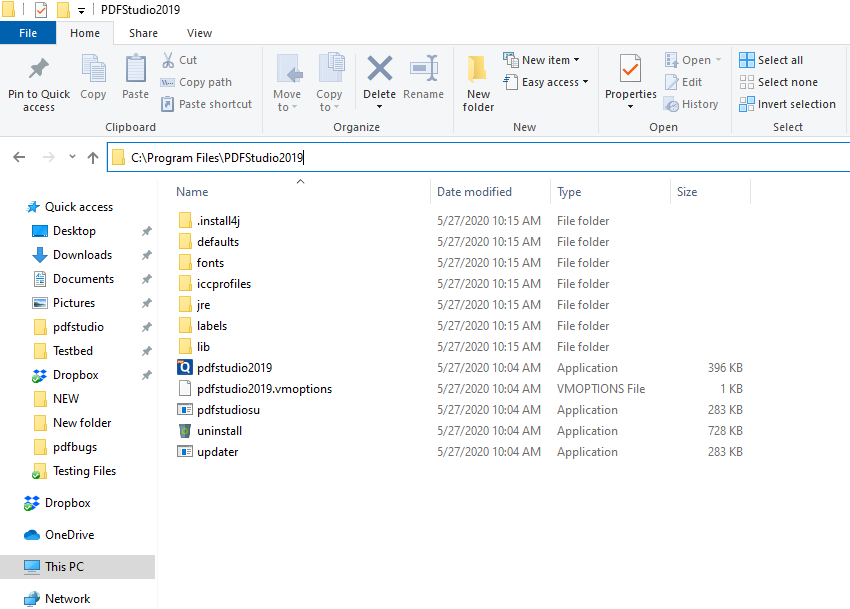Image resolution: width=850 pixels, height=609 pixels.
Task: Click the Copy ribbon icon
Action: pyautogui.click(x=93, y=70)
